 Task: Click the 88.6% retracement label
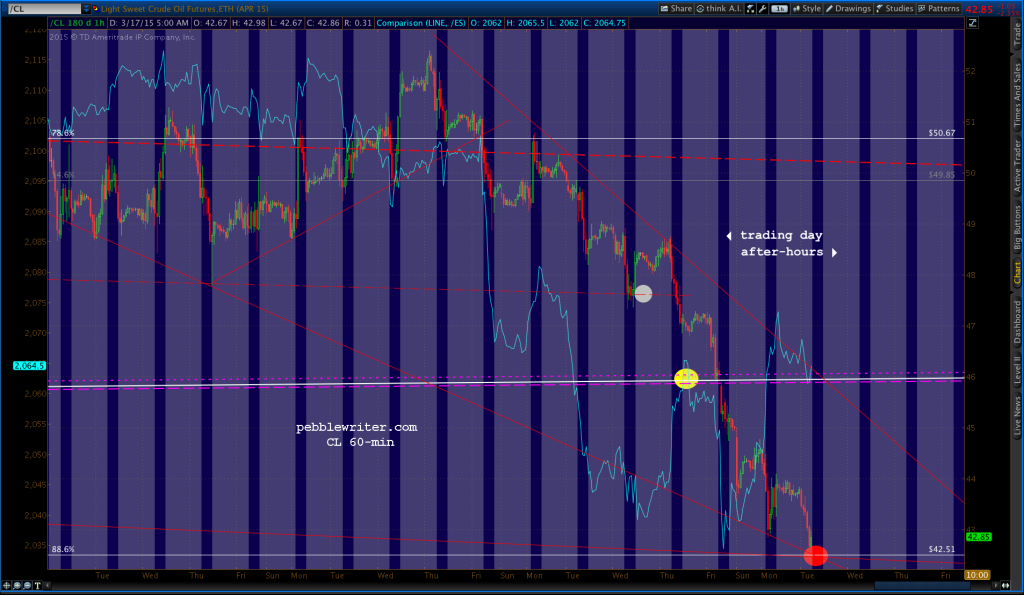point(63,549)
